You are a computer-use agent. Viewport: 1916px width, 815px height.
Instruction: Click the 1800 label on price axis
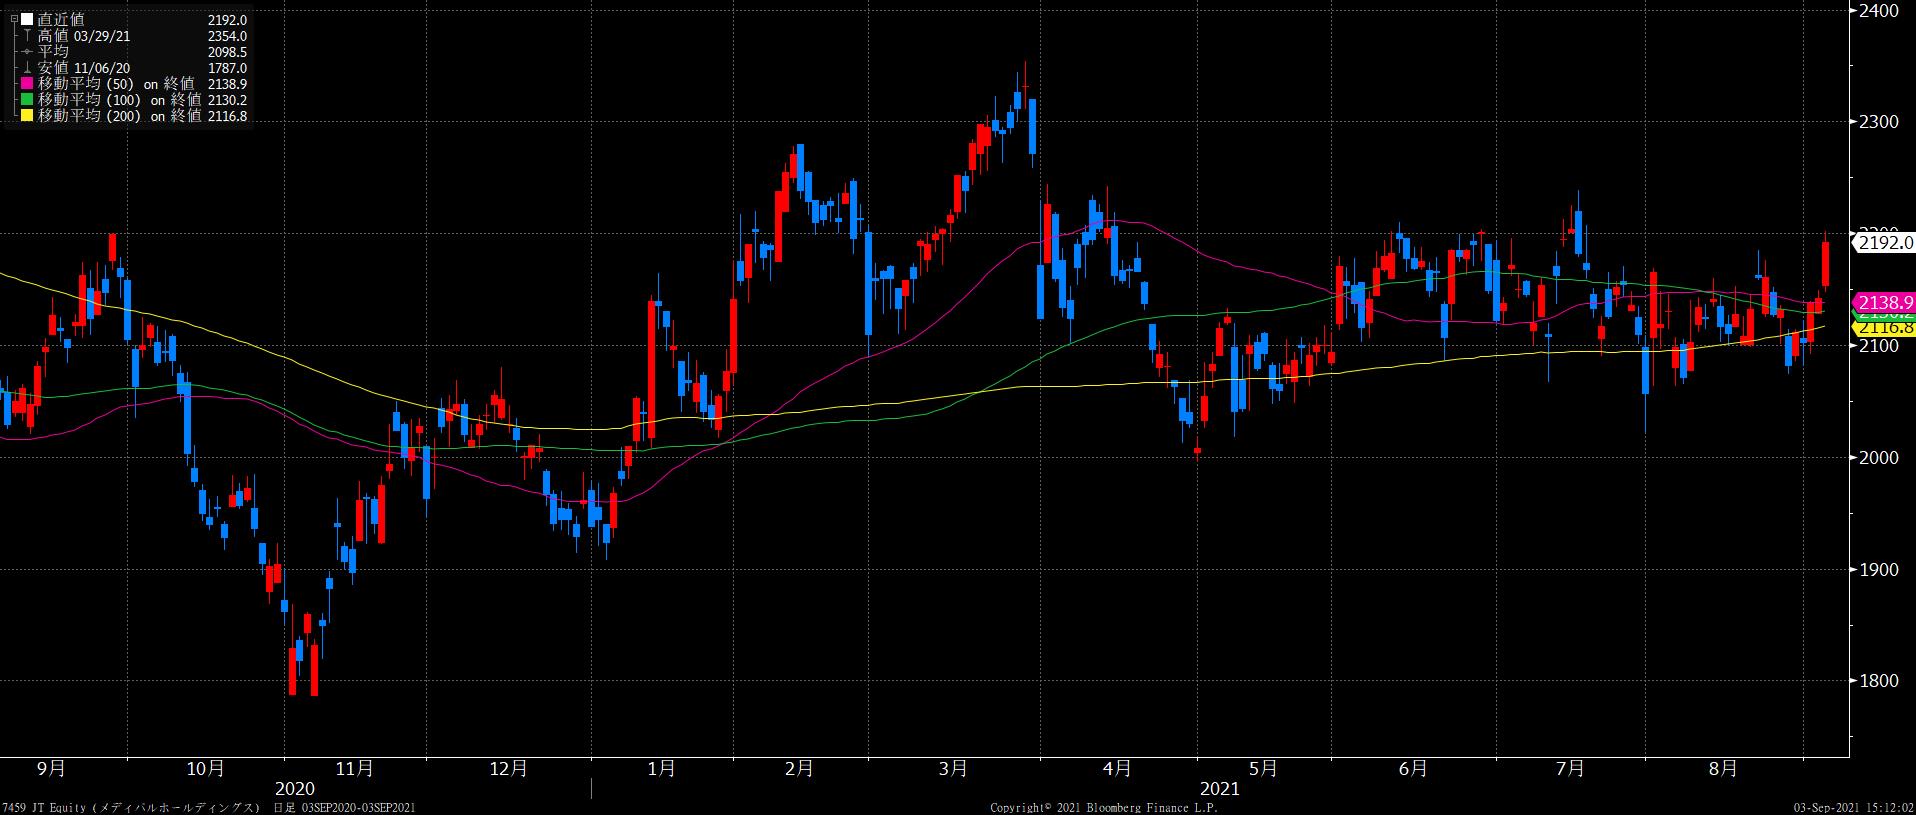[1879, 681]
